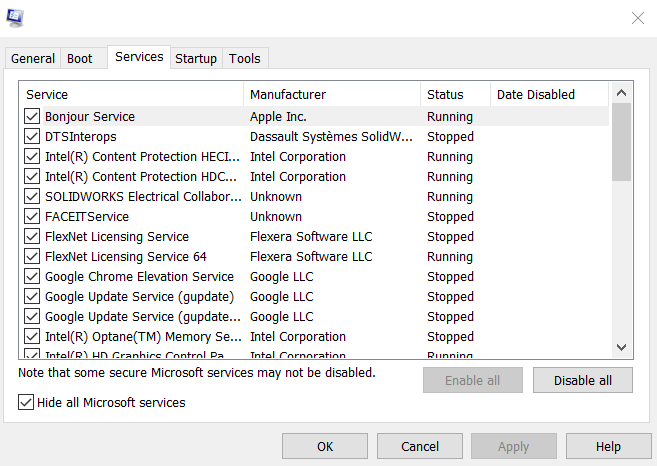This screenshot has height=466, width=657.
Task: Select the Bonjour Service row text
Action: 90,116
